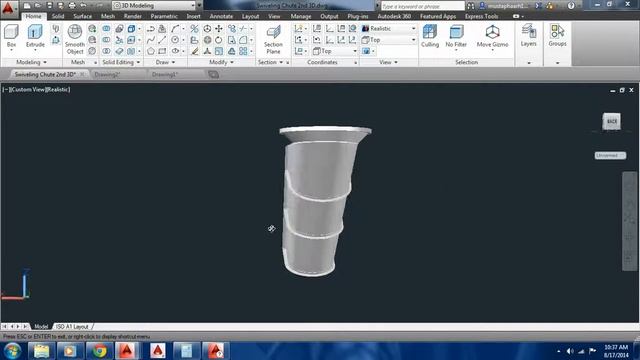Click the keyword search input field
The width and height of the screenshot is (640, 360).
(422, 6)
